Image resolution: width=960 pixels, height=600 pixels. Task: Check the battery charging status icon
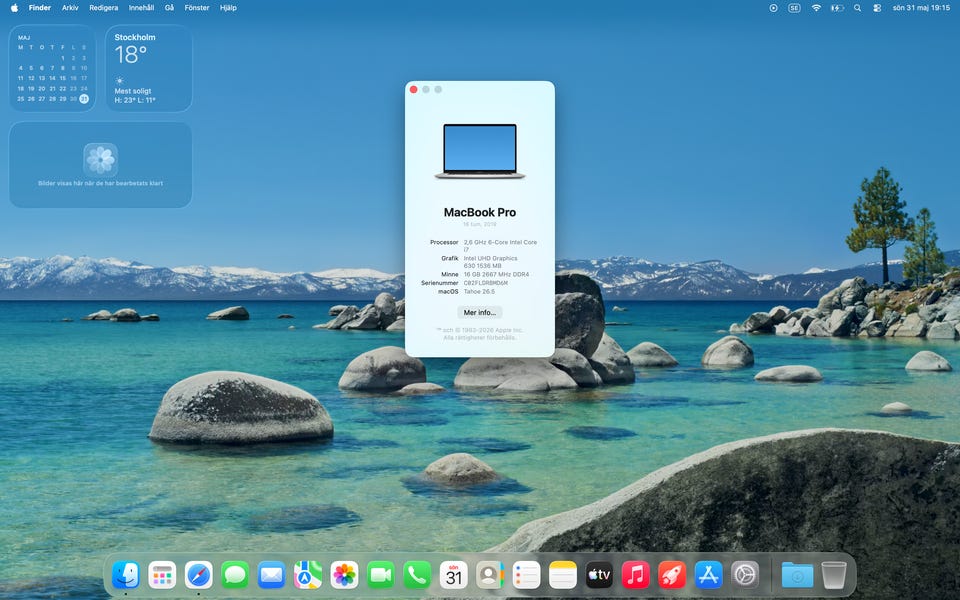[836, 8]
